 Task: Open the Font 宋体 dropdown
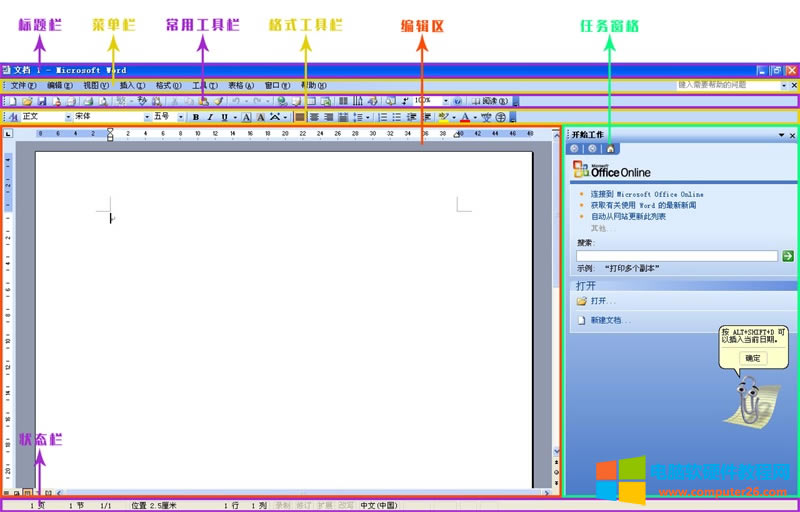(147, 117)
